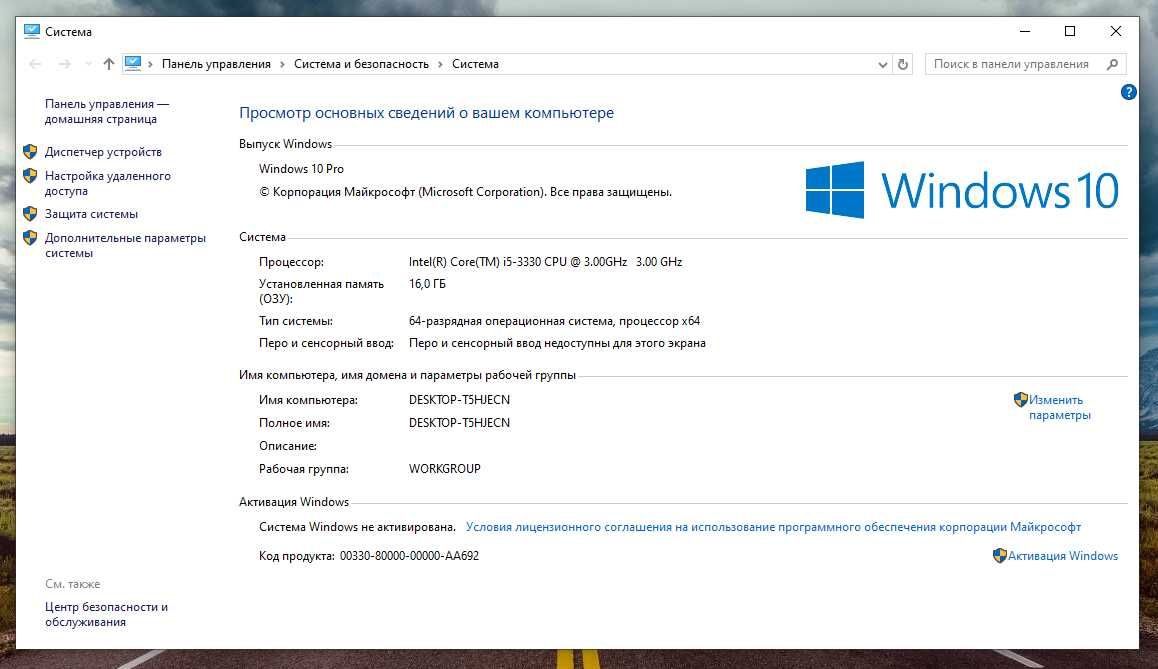
Task: Click the 64-разрядная операционная система text
Action: tap(555, 321)
